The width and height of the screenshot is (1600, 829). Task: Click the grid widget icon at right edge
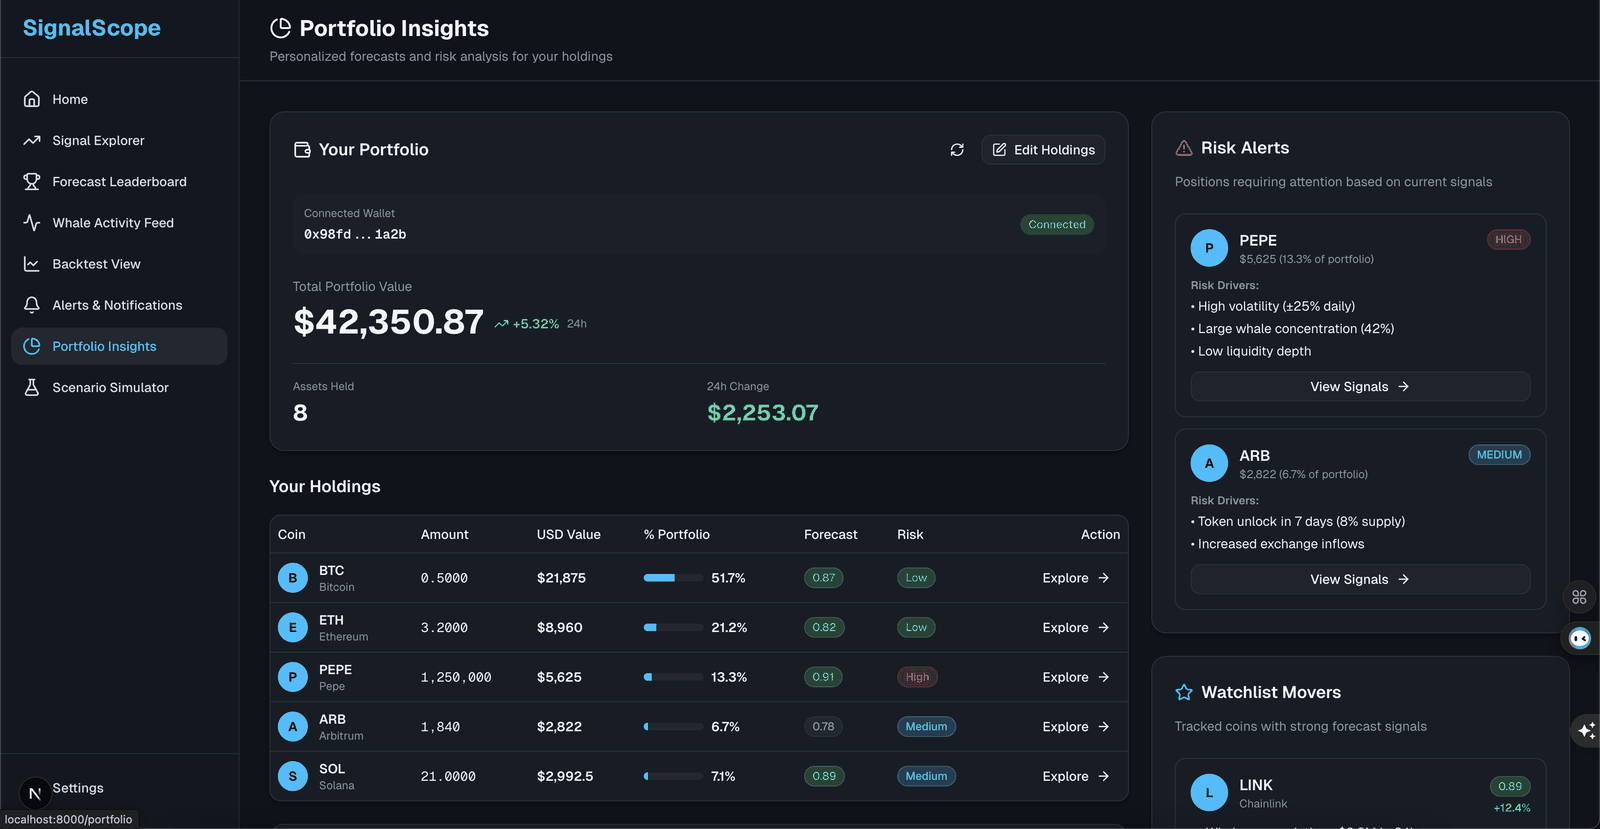tap(1579, 597)
